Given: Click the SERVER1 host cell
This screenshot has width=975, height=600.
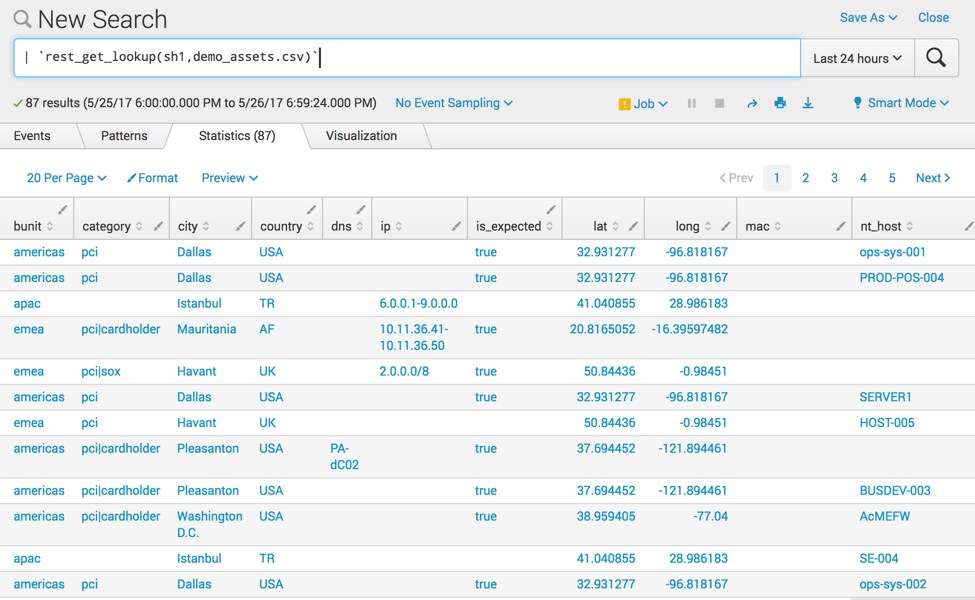Looking at the screenshot, I should coord(885,397).
